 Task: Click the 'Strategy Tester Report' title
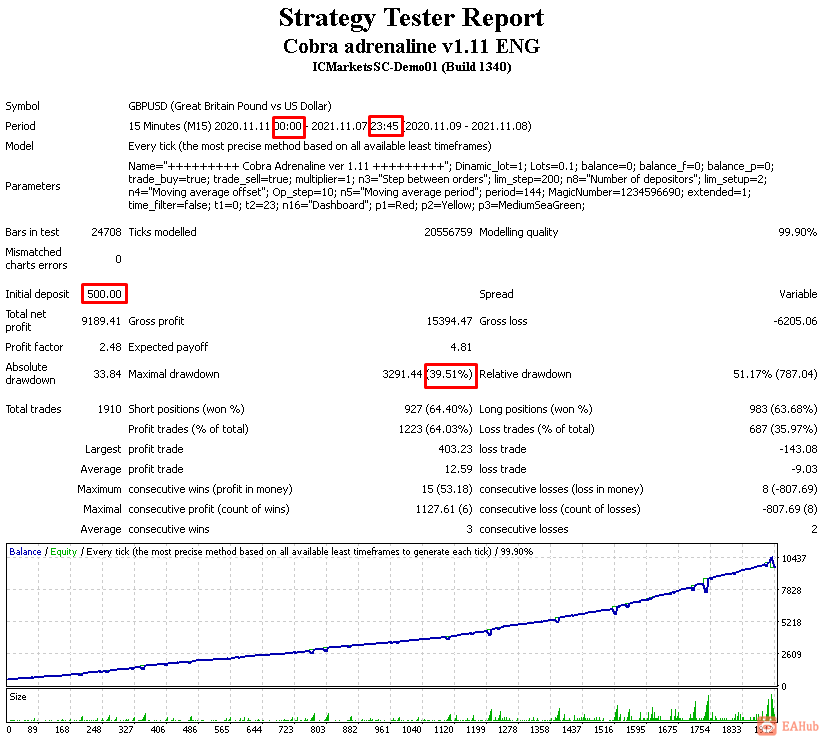(x=411, y=18)
